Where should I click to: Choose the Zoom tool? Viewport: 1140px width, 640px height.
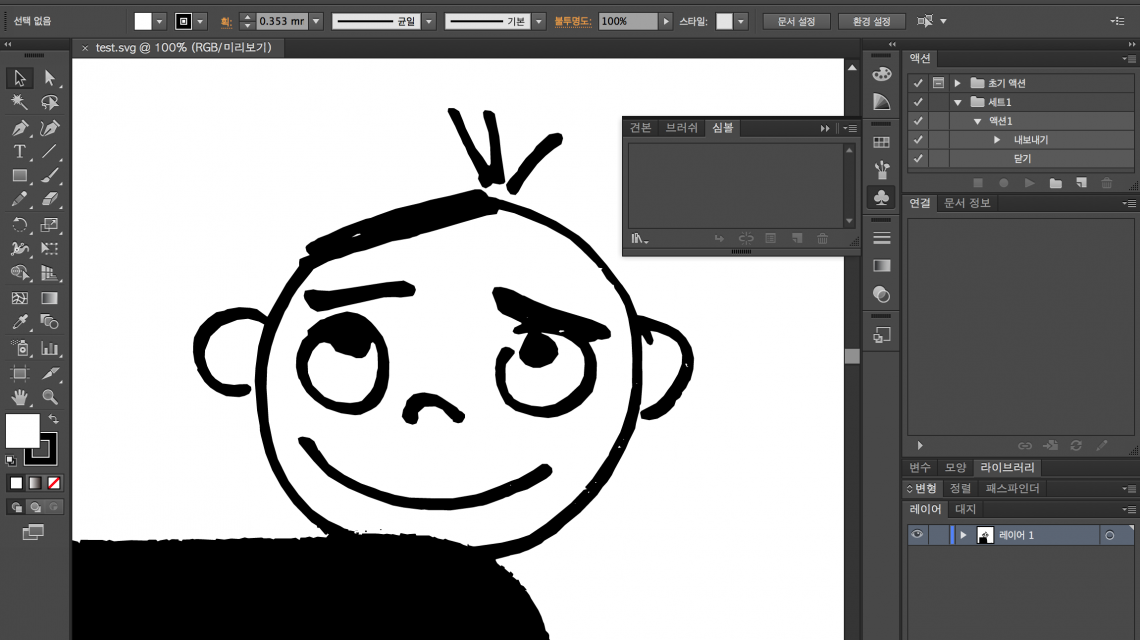tap(50, 397)
